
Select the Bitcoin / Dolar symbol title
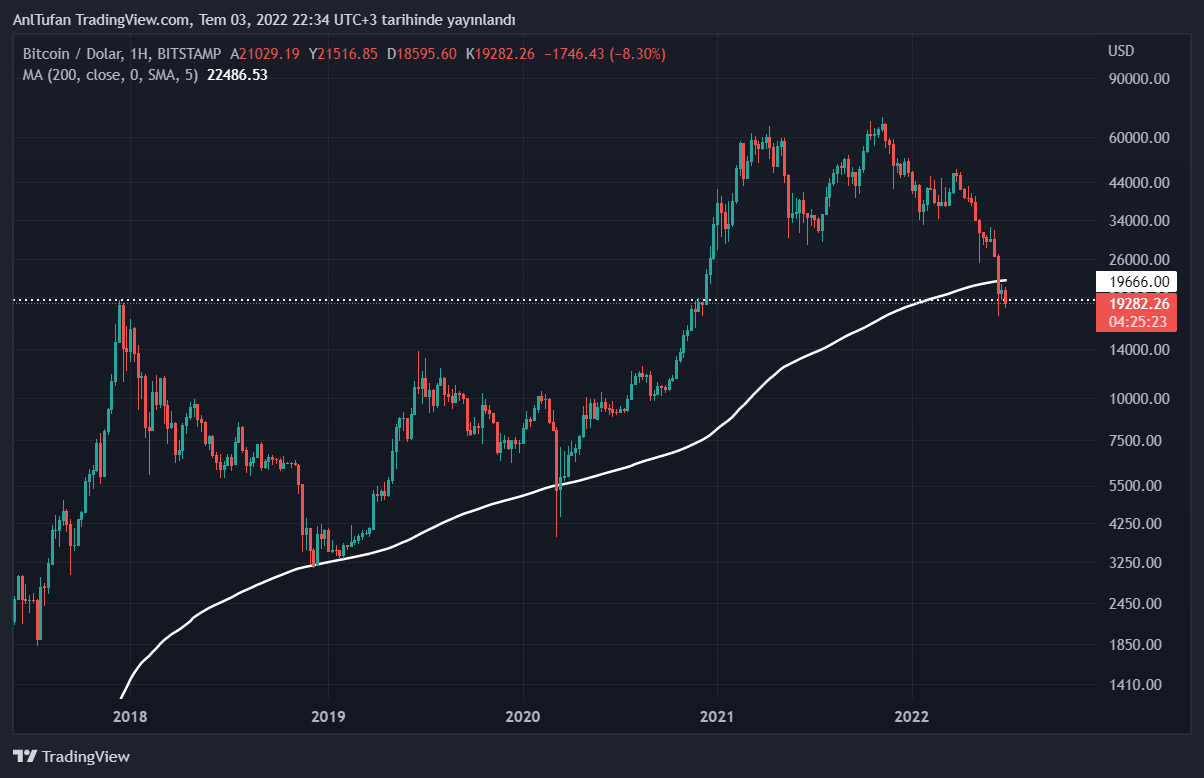pyautogui.click(x=72, y=54)
